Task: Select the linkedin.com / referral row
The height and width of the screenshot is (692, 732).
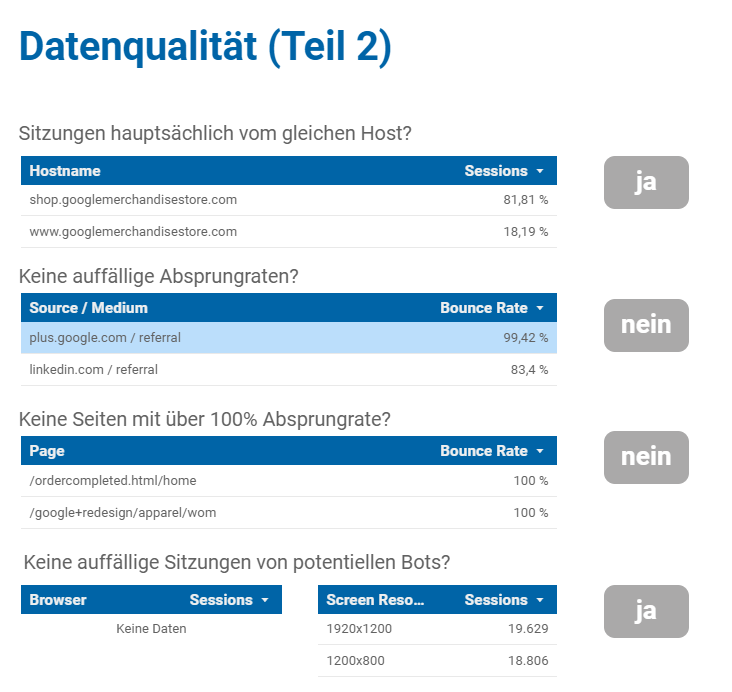Action: 289,370
